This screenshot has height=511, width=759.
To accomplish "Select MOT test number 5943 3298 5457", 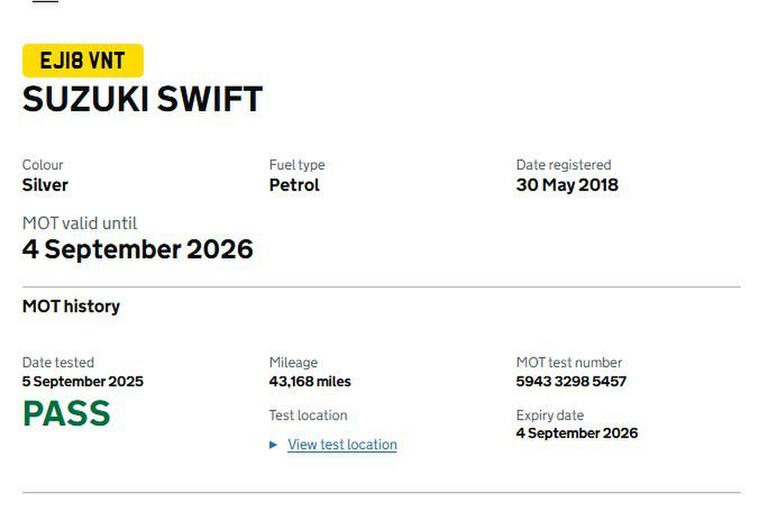I will pos(571,381).
